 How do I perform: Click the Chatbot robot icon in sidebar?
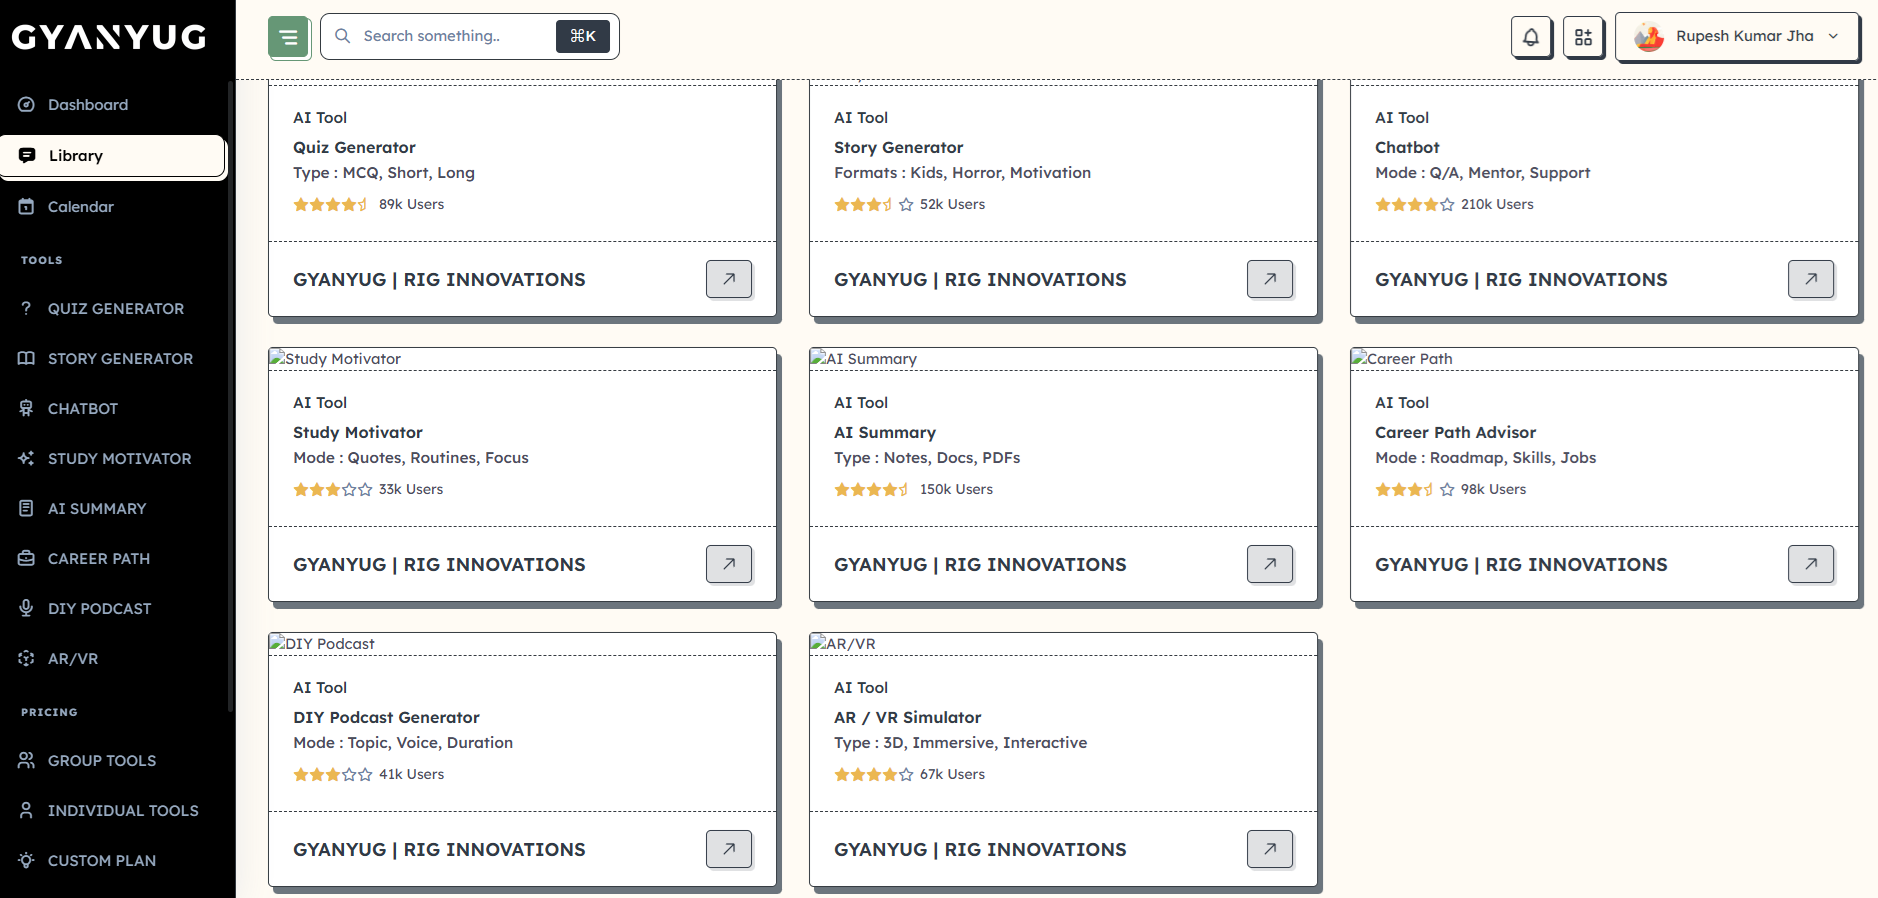coord(26,409)
